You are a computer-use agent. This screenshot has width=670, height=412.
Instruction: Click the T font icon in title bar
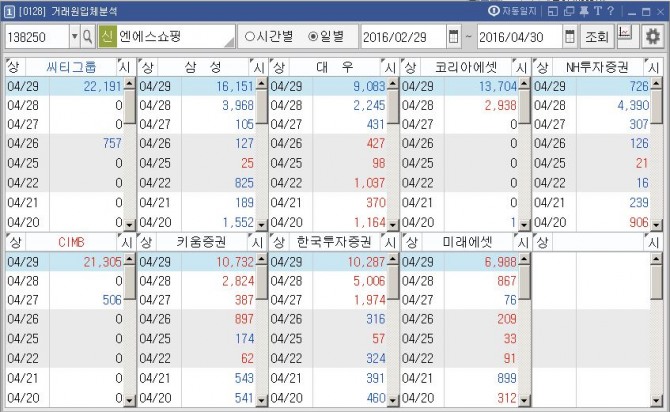(x=597, y=11)
